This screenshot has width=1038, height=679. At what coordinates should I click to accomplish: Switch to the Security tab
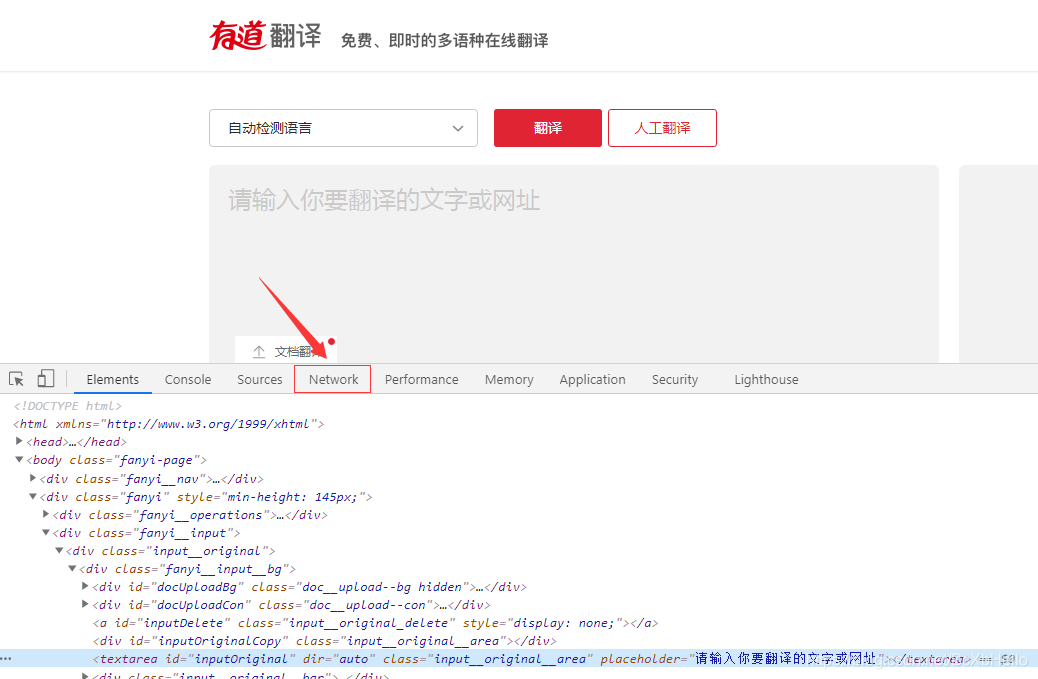click(x=675, y=379)
